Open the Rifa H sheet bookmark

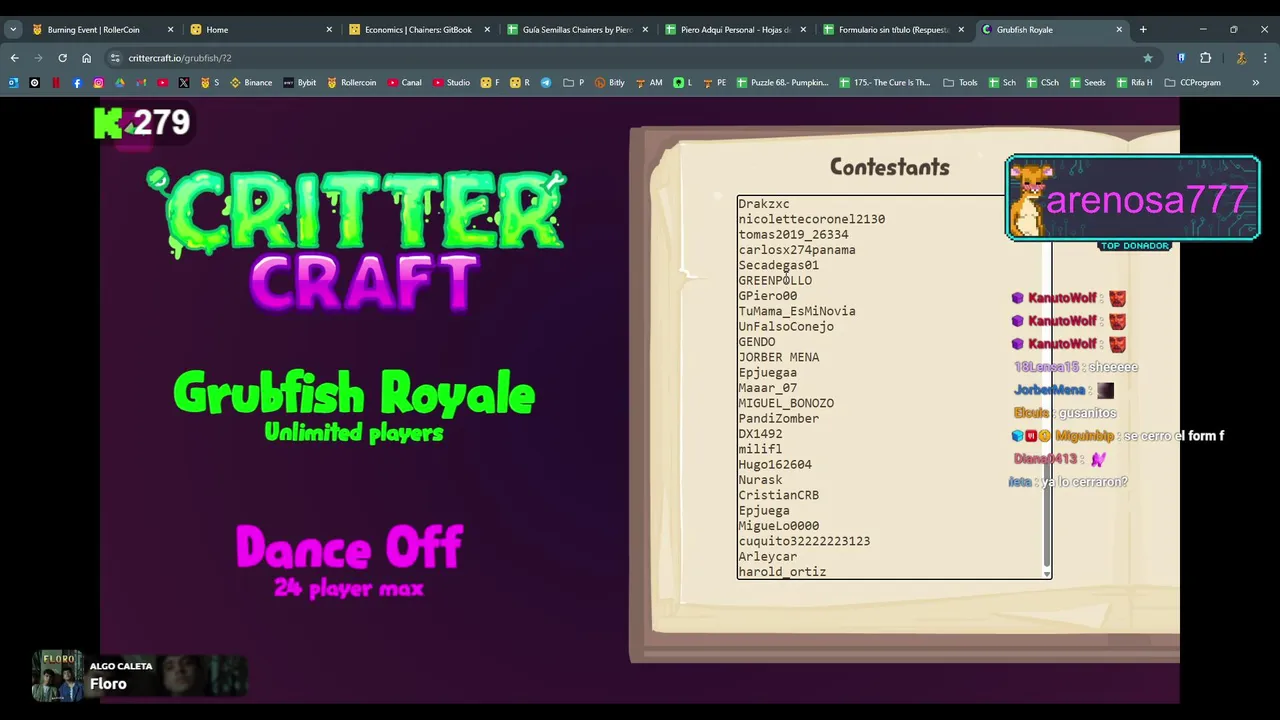coord(1134,82)
